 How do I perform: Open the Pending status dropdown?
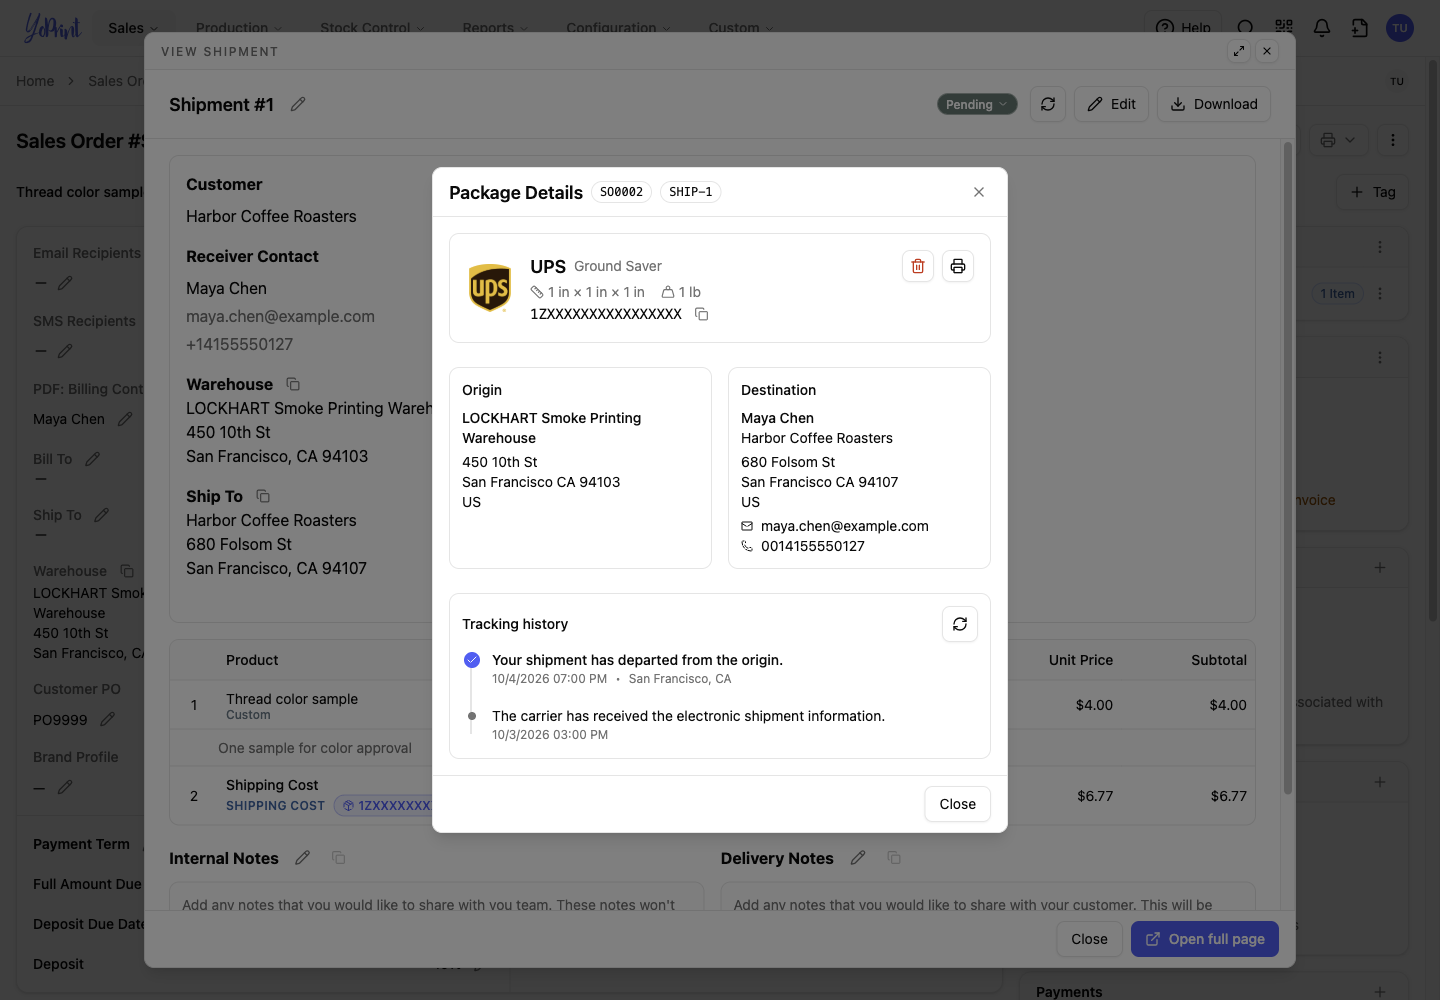(977, 104)
